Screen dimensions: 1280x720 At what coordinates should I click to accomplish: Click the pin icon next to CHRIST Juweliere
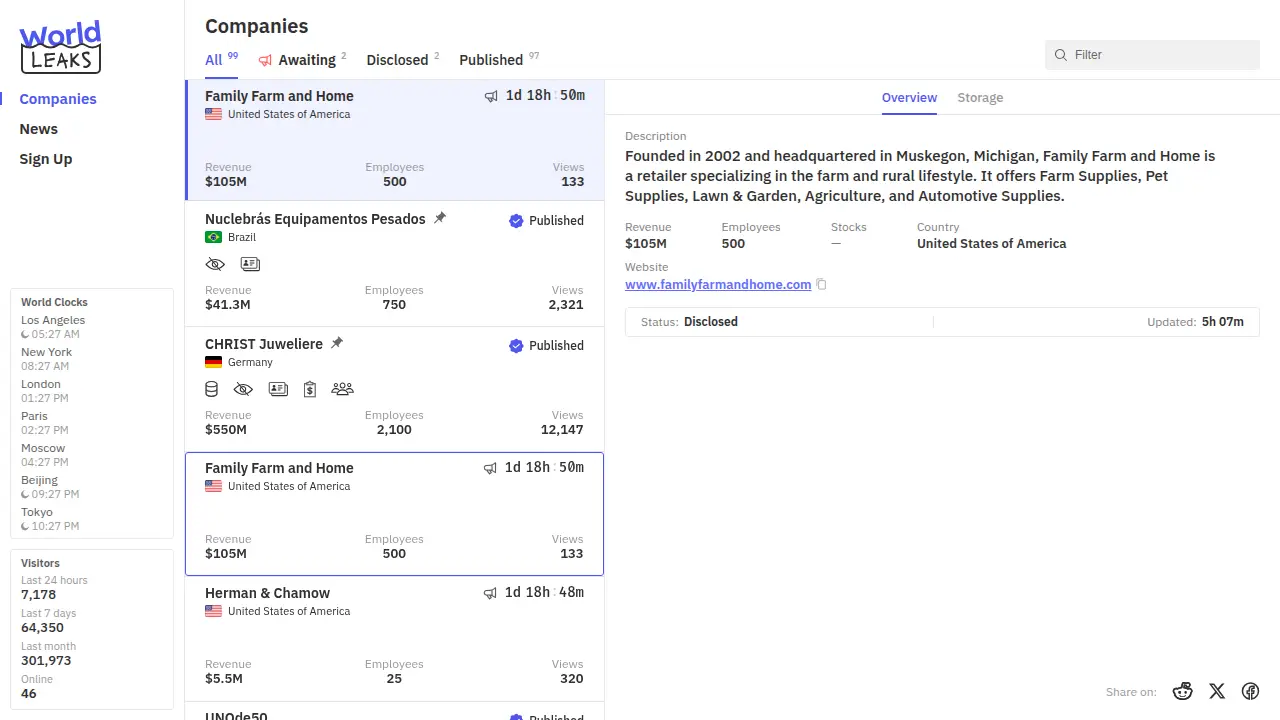tap(337, 343)
